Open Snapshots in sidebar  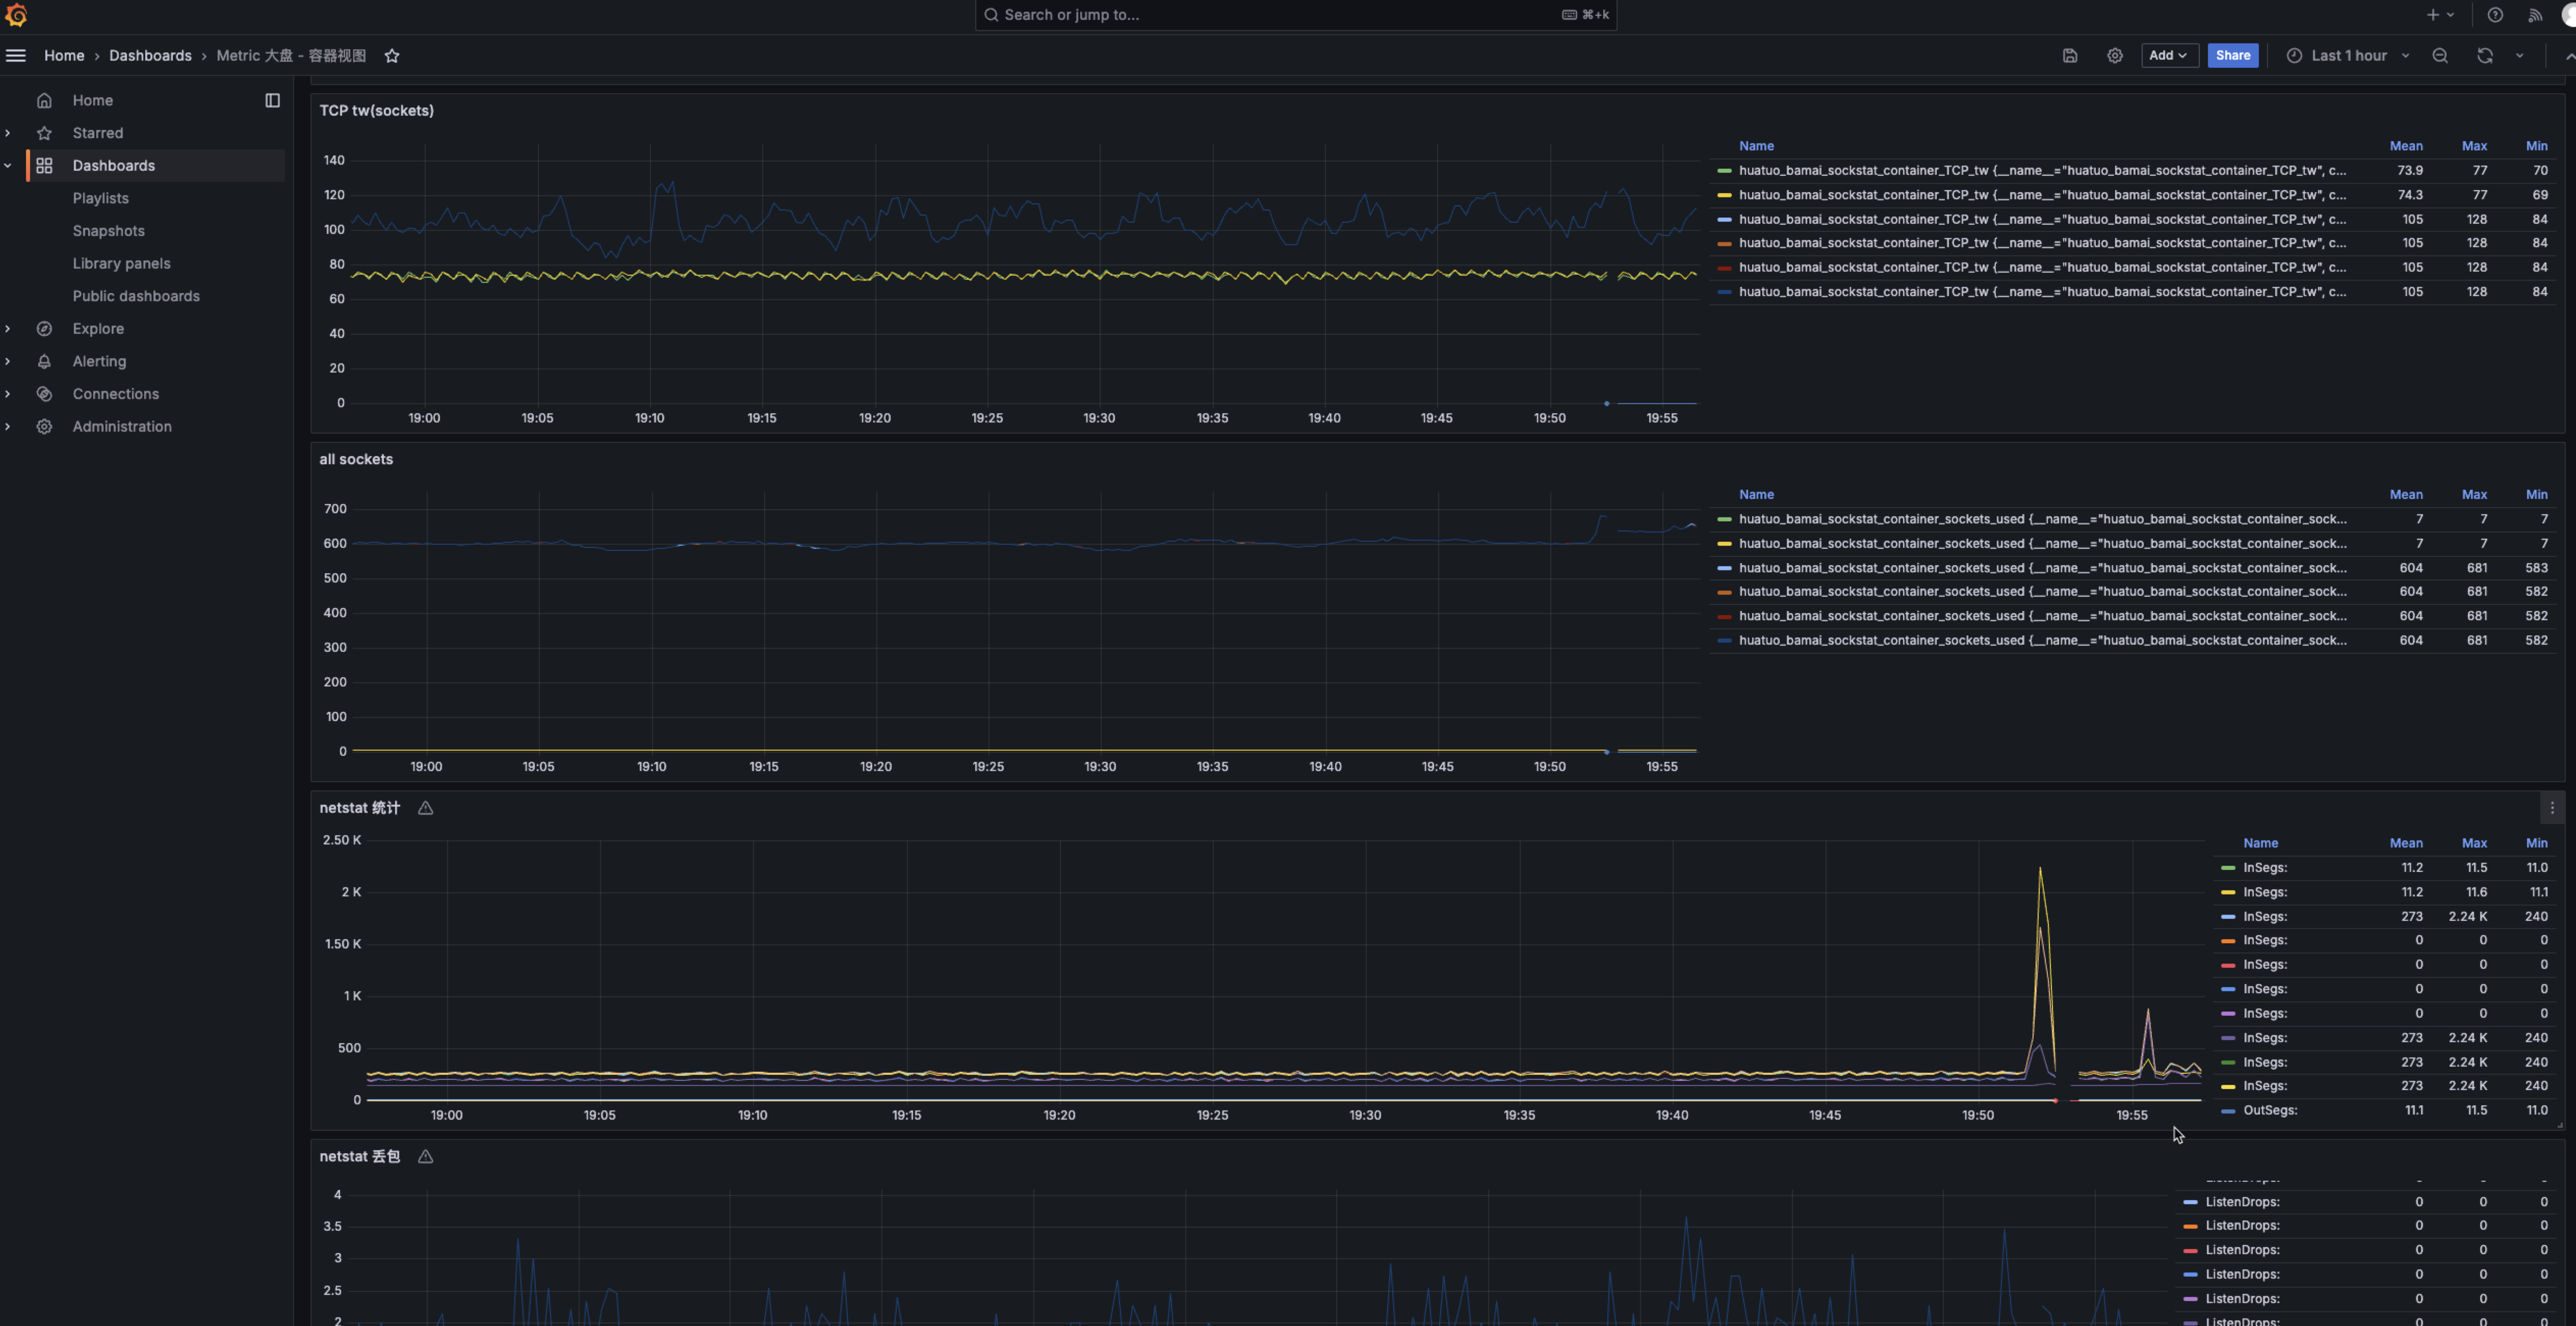pyautogui.click(x=108, y=231)
